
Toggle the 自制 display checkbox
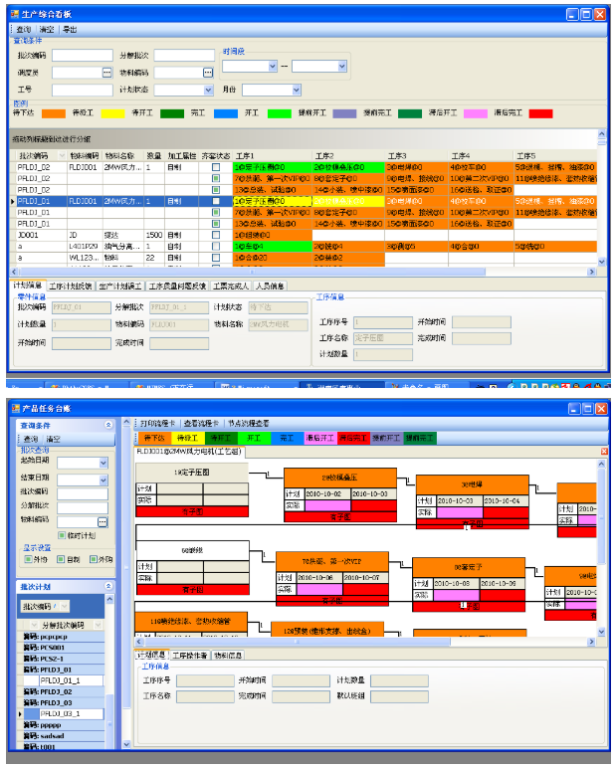pos(63,559)
